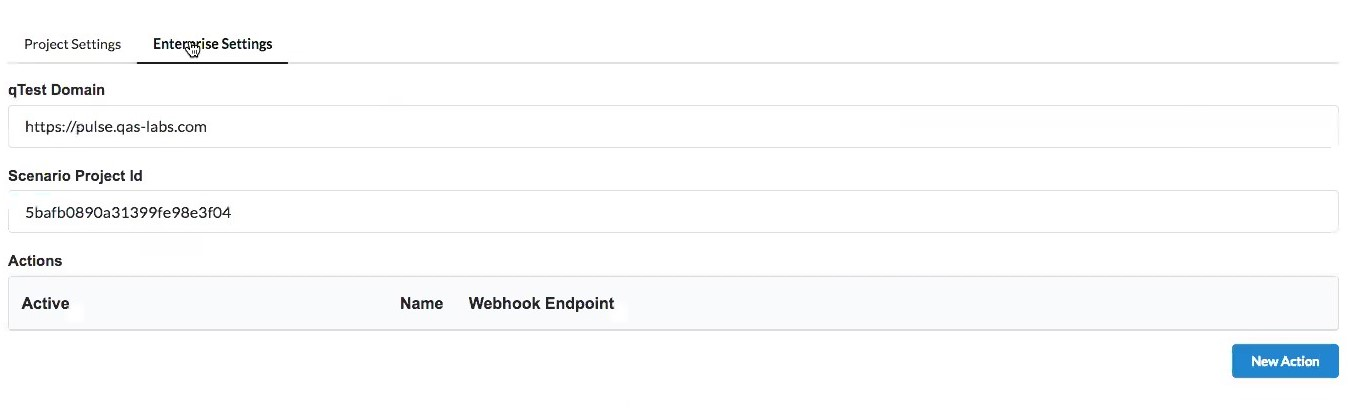Click the qTest Domain label
Screen dimensions: 1368x408
pyautogui.click(x=56, y=90)
